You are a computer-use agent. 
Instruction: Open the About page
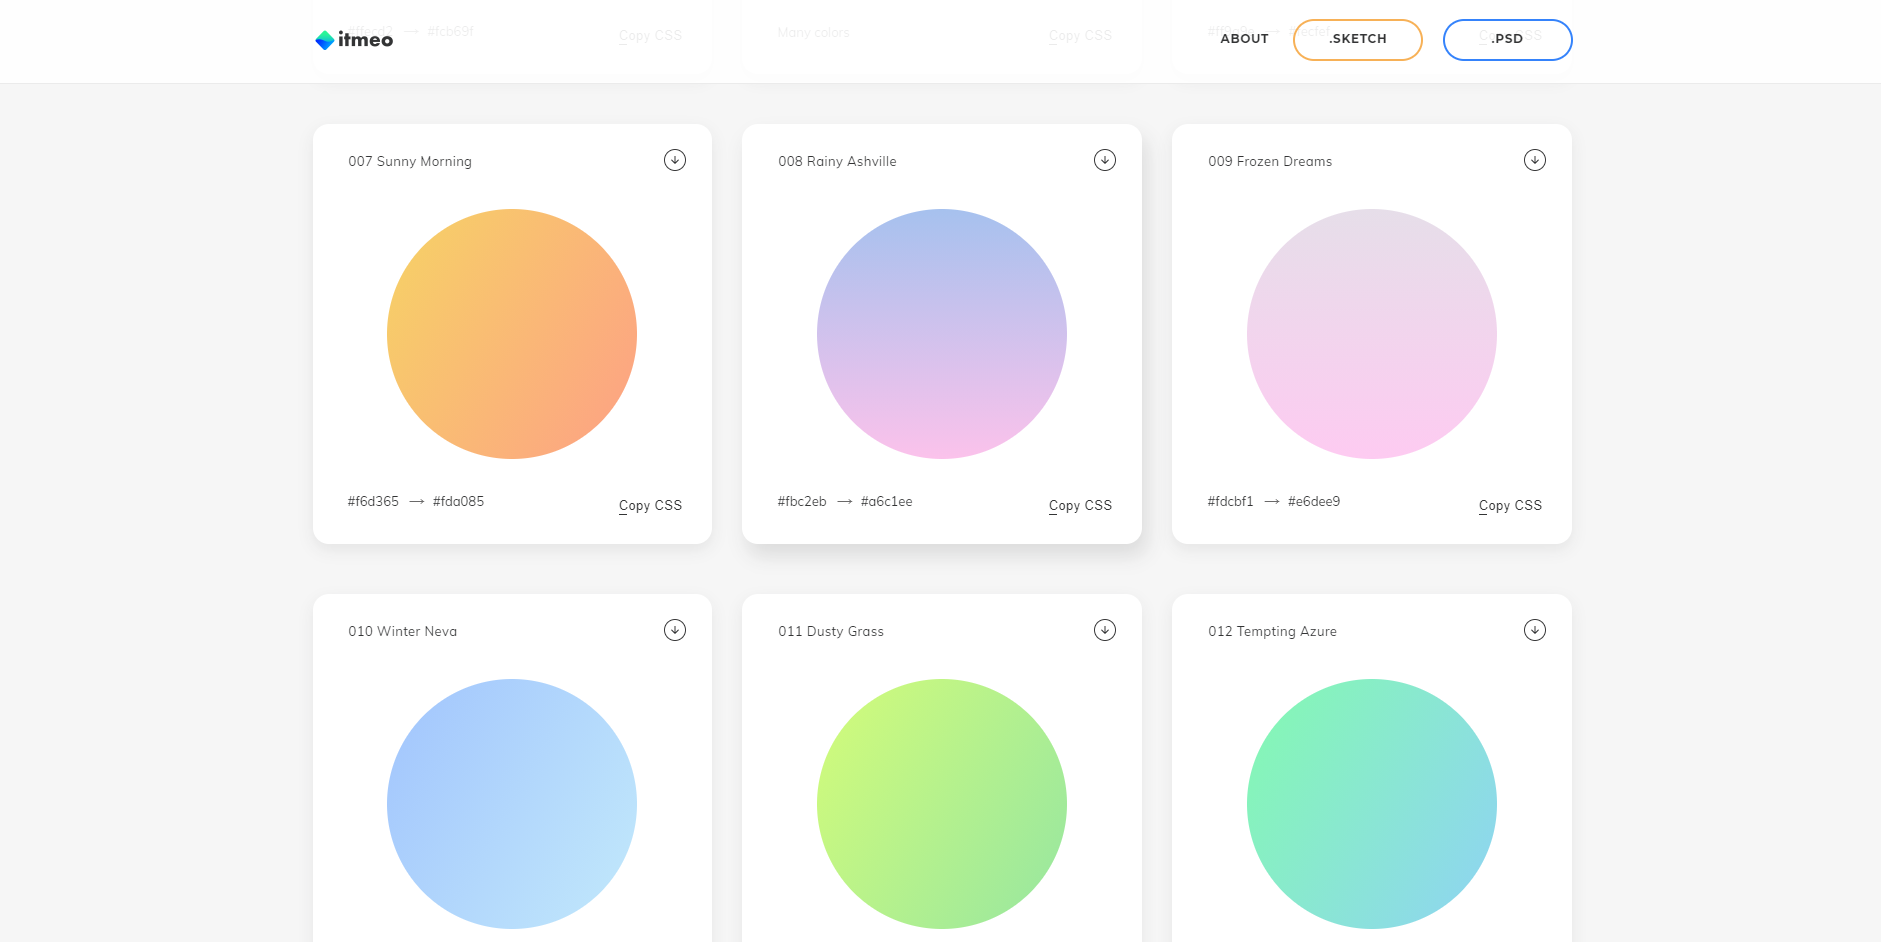click(x=1244, y=39)
